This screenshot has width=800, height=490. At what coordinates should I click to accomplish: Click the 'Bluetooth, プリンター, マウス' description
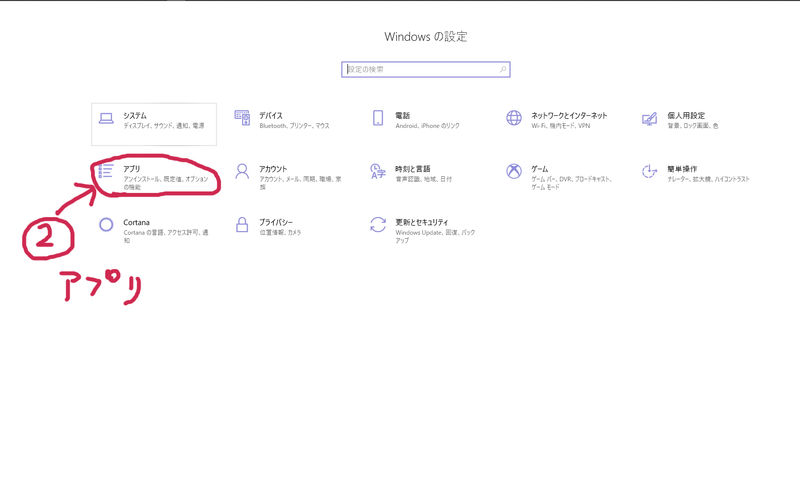(x=294, y=126)
